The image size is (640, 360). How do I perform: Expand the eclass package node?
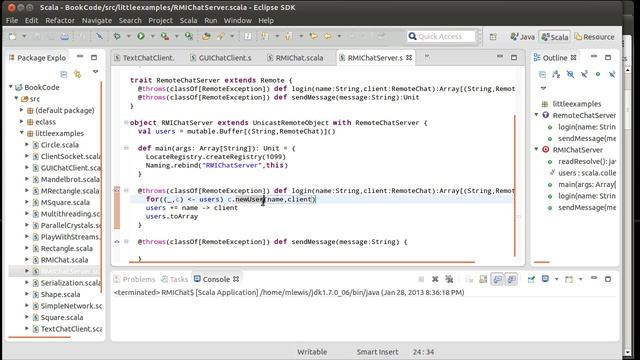22,121
